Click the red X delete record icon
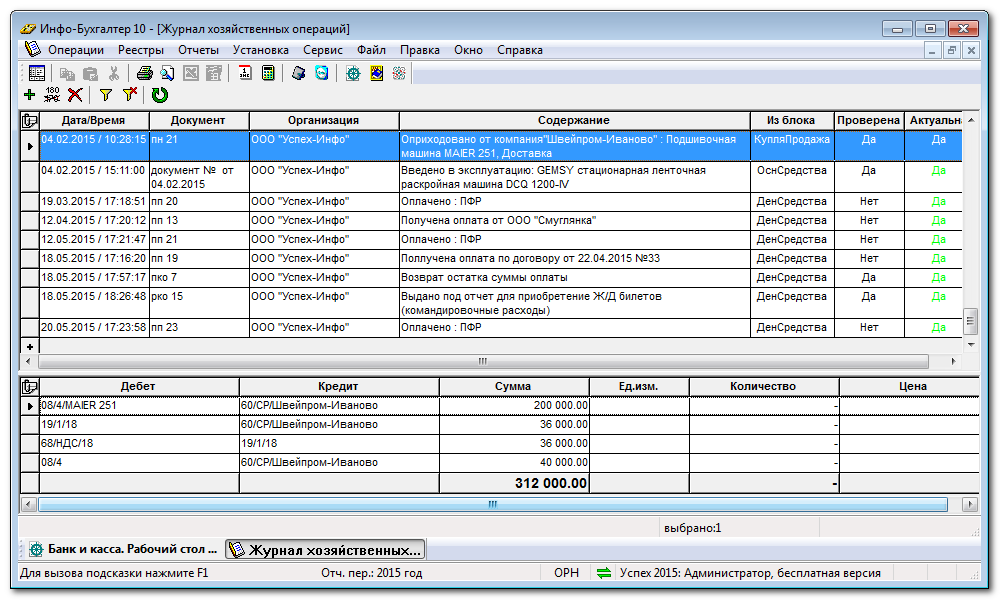 [75, 95]
